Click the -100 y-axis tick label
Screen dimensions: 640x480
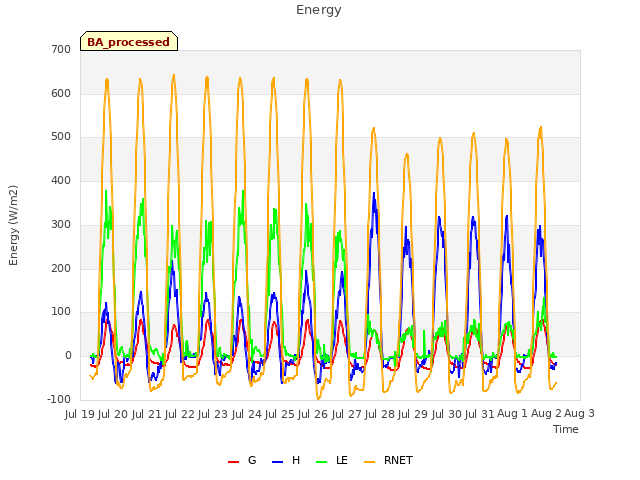coord(59,400)
